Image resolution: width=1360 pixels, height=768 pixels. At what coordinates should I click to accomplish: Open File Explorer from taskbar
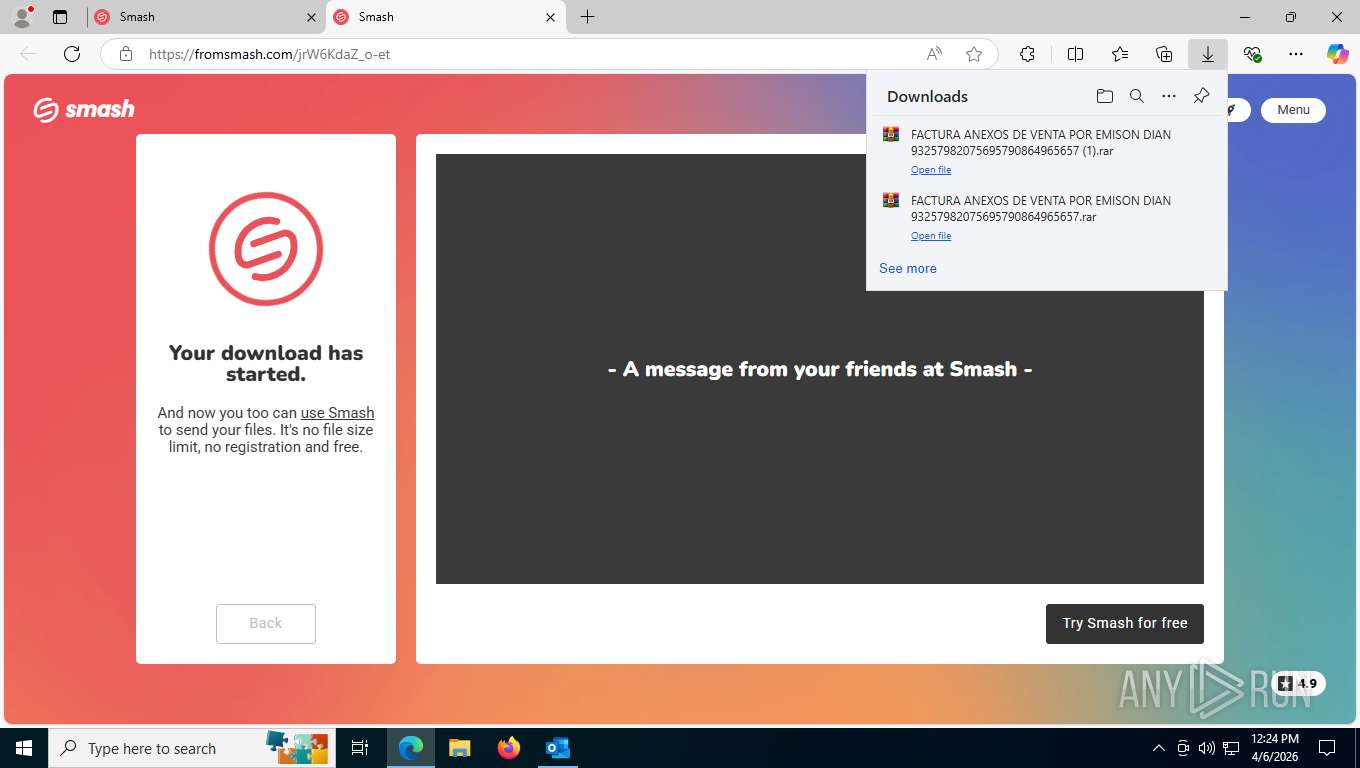(x=459, y=748)
